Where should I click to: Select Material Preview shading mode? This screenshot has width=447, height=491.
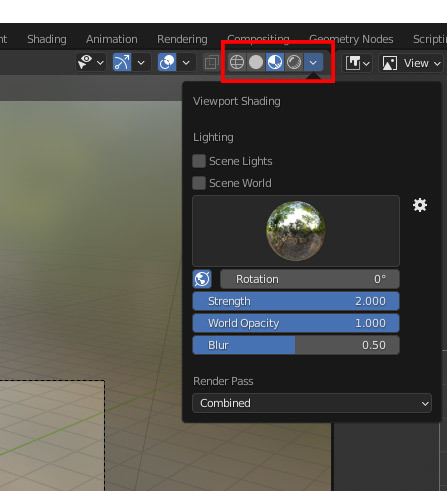click(x=275, y=62)
